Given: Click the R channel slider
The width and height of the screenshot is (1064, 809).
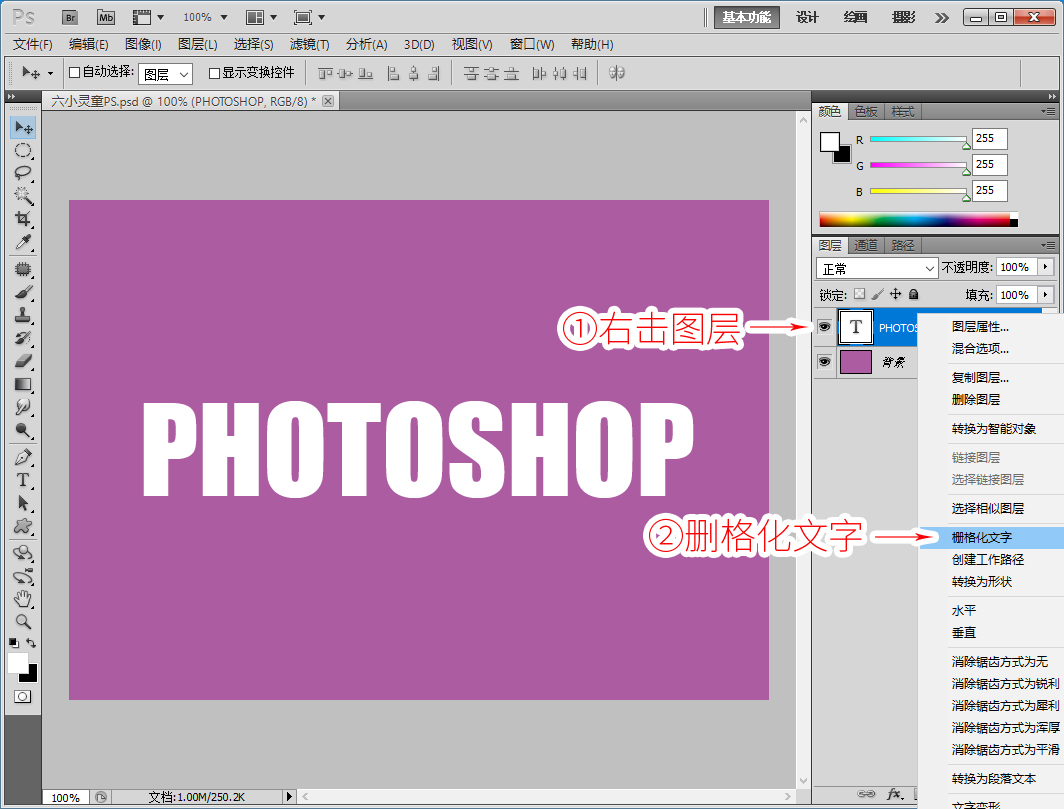Looking at the screenshot, I should click(x=919, y=139).
